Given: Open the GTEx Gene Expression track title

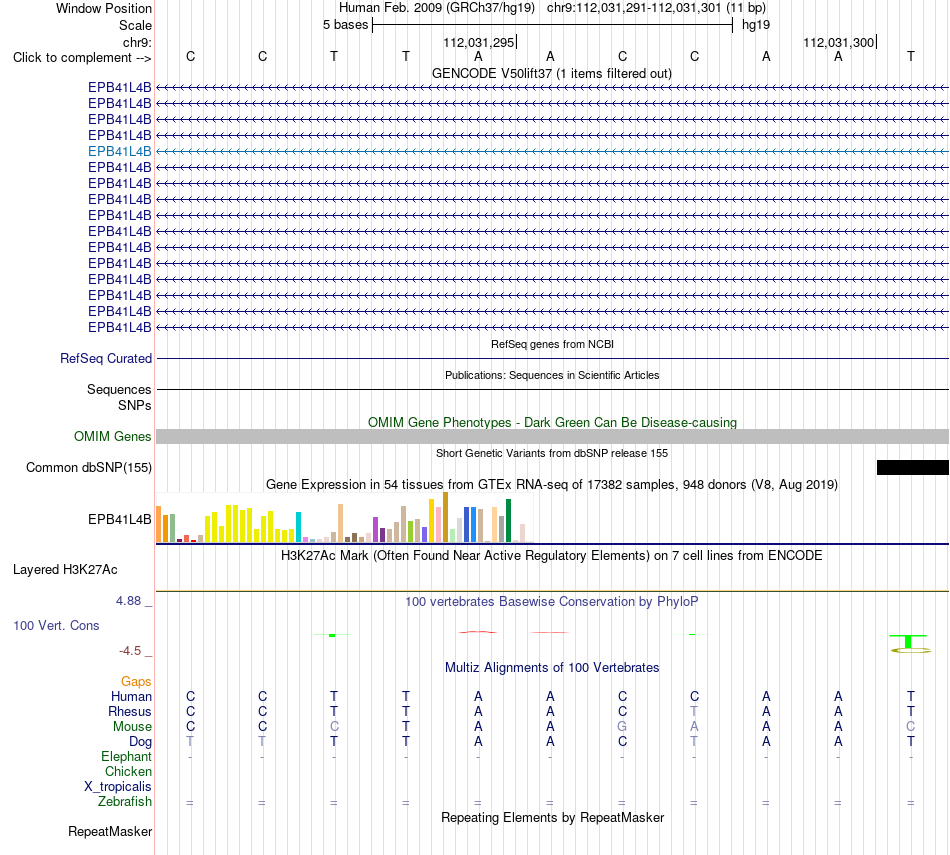Looking at the screenshot, I should [x=552, y=485].
